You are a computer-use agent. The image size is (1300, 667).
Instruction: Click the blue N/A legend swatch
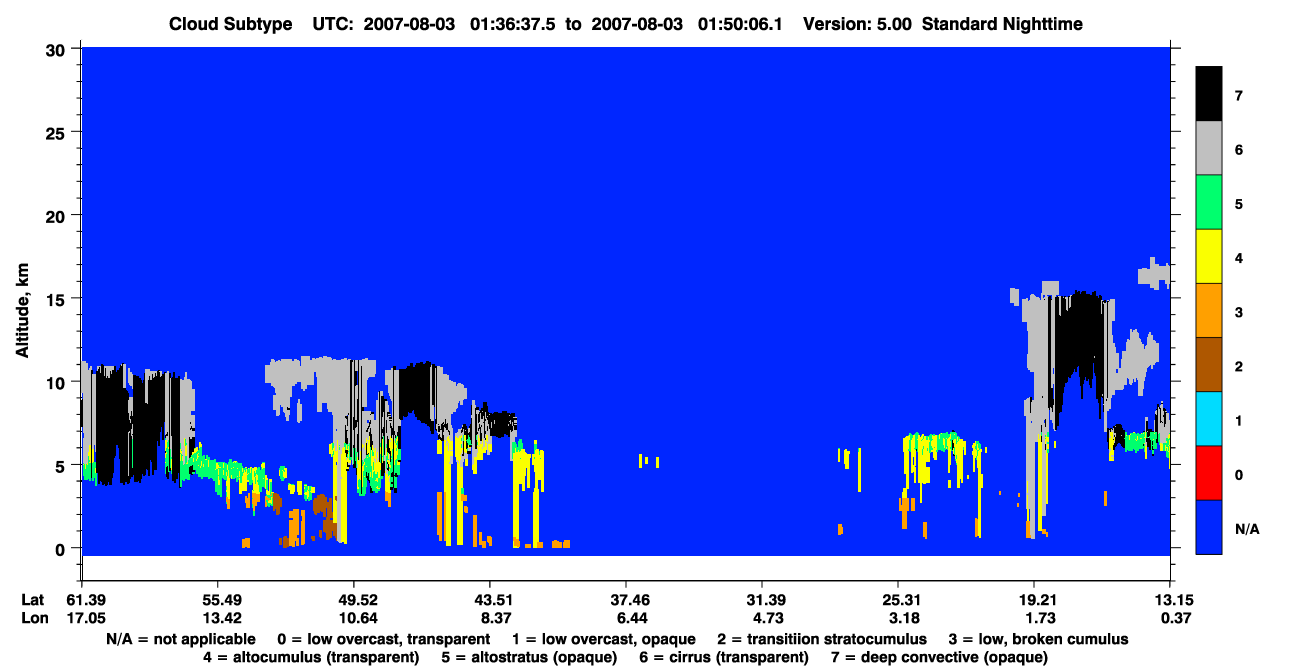tap(1209, 527)
